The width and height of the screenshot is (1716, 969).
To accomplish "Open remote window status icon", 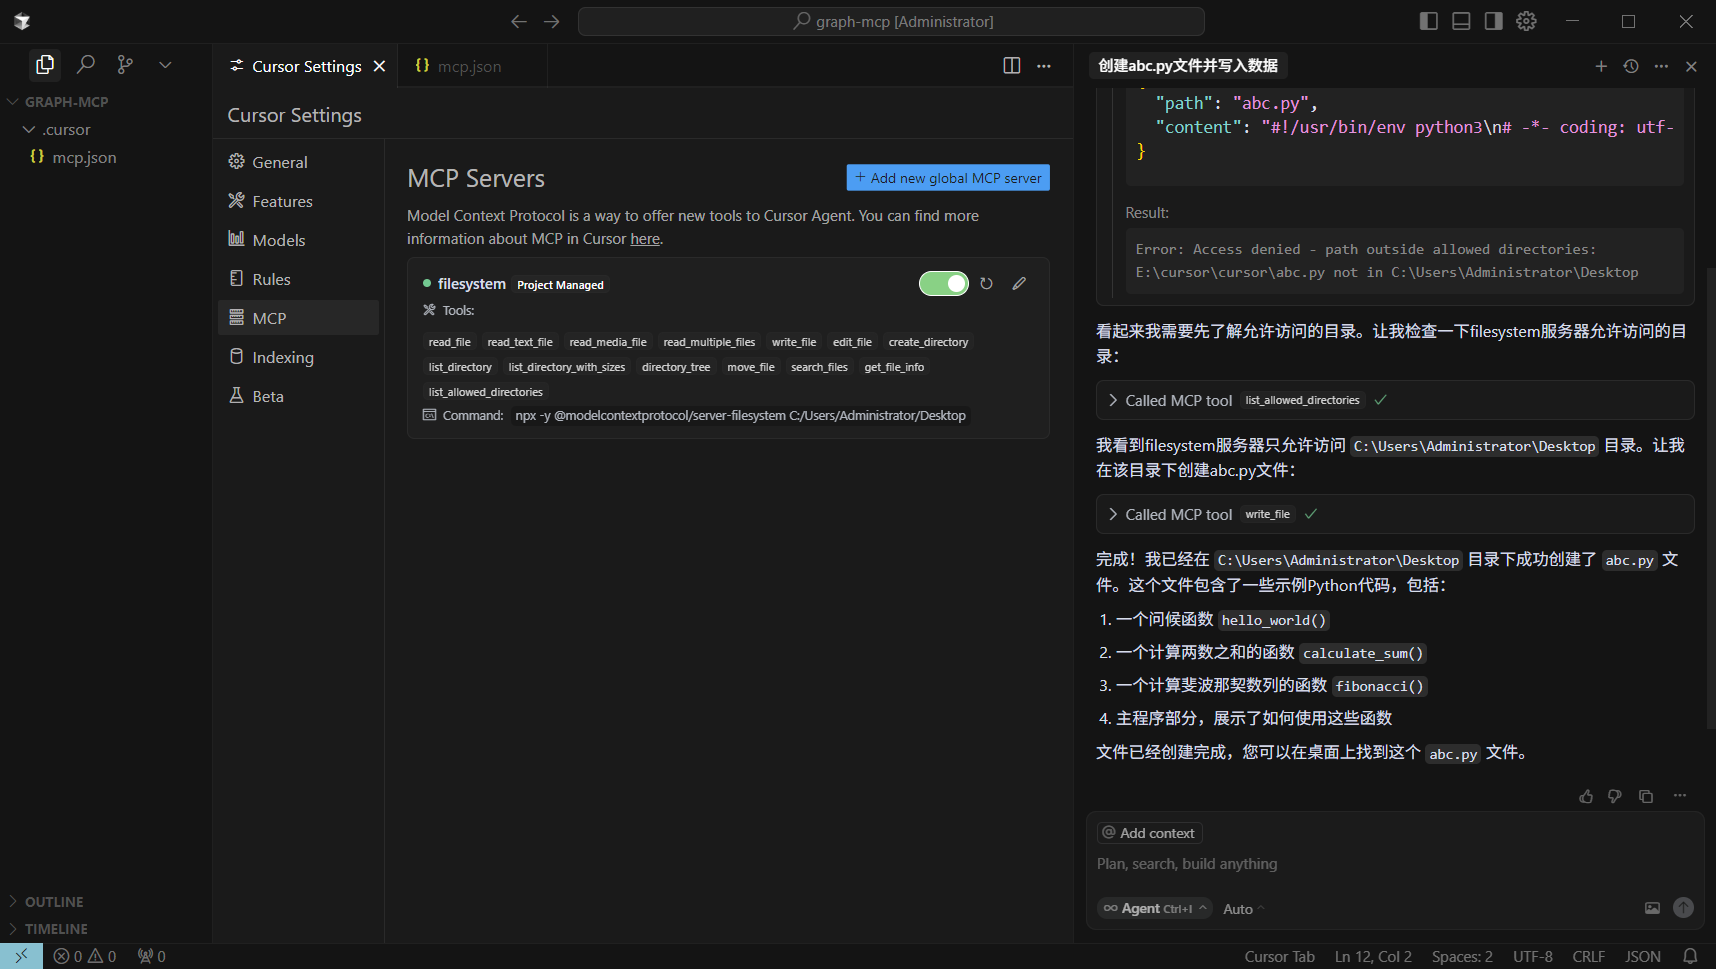I will click(21, 956).
